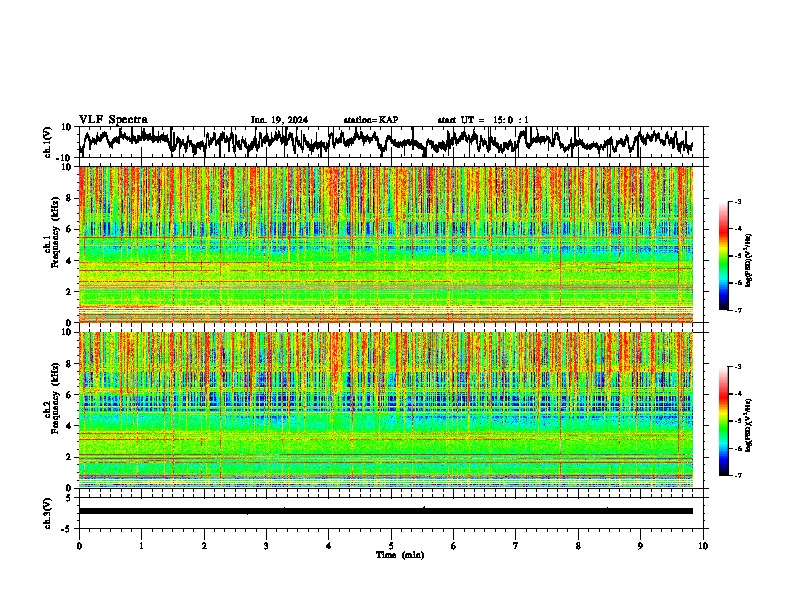Viewport: 792px width, 612px height.
Task: Click time axis tick label '2'
Action: [204, 546]
